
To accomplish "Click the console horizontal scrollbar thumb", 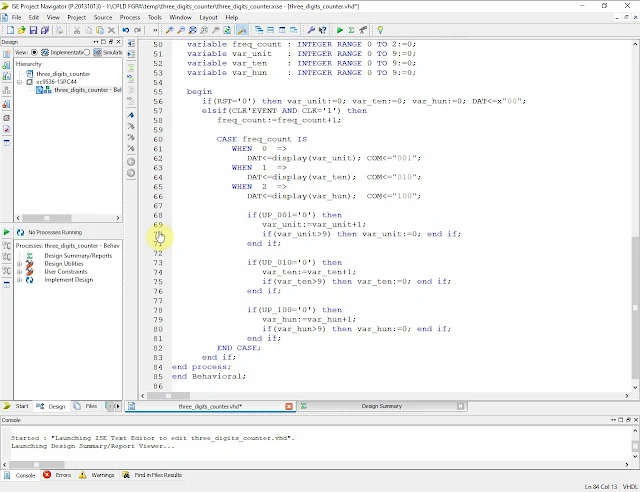I will pos(36,465).
